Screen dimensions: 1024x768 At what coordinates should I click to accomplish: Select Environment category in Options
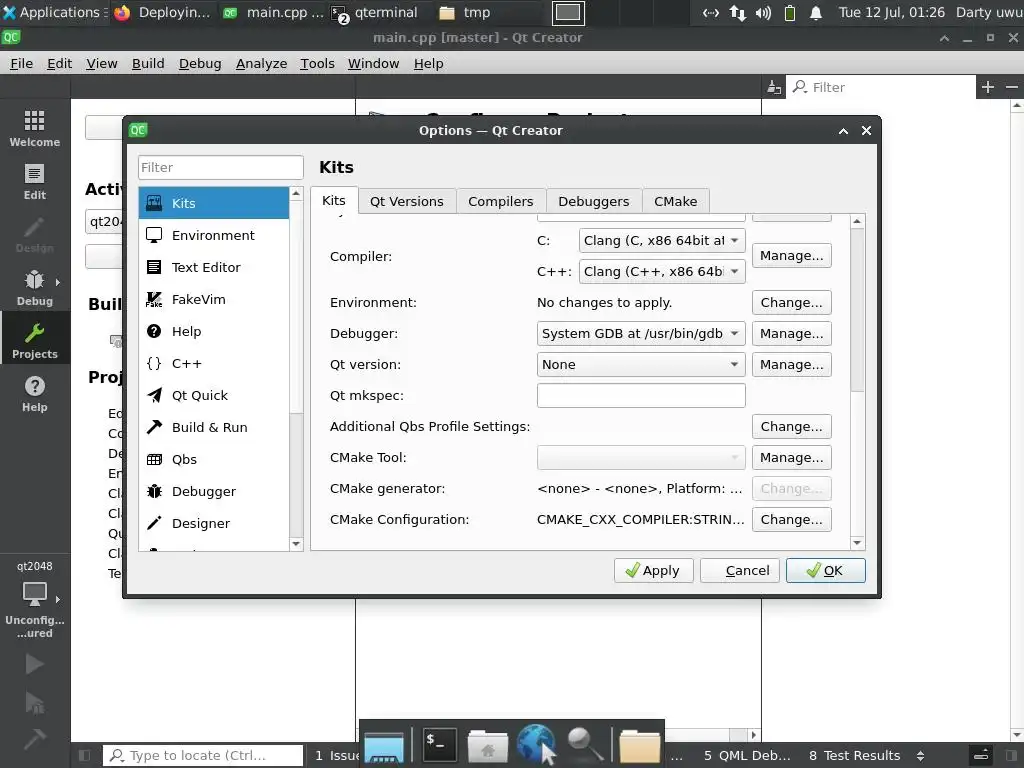(214, 235)
